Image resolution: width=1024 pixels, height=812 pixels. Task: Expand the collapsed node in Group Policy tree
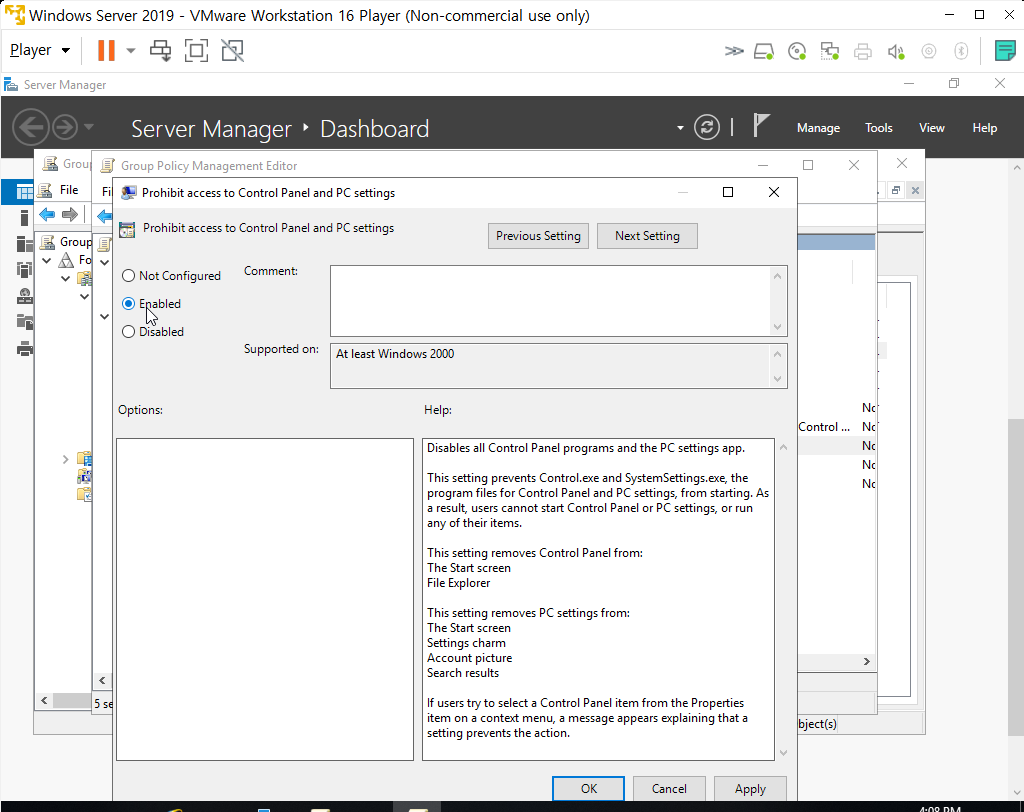[x=65, y=459]
